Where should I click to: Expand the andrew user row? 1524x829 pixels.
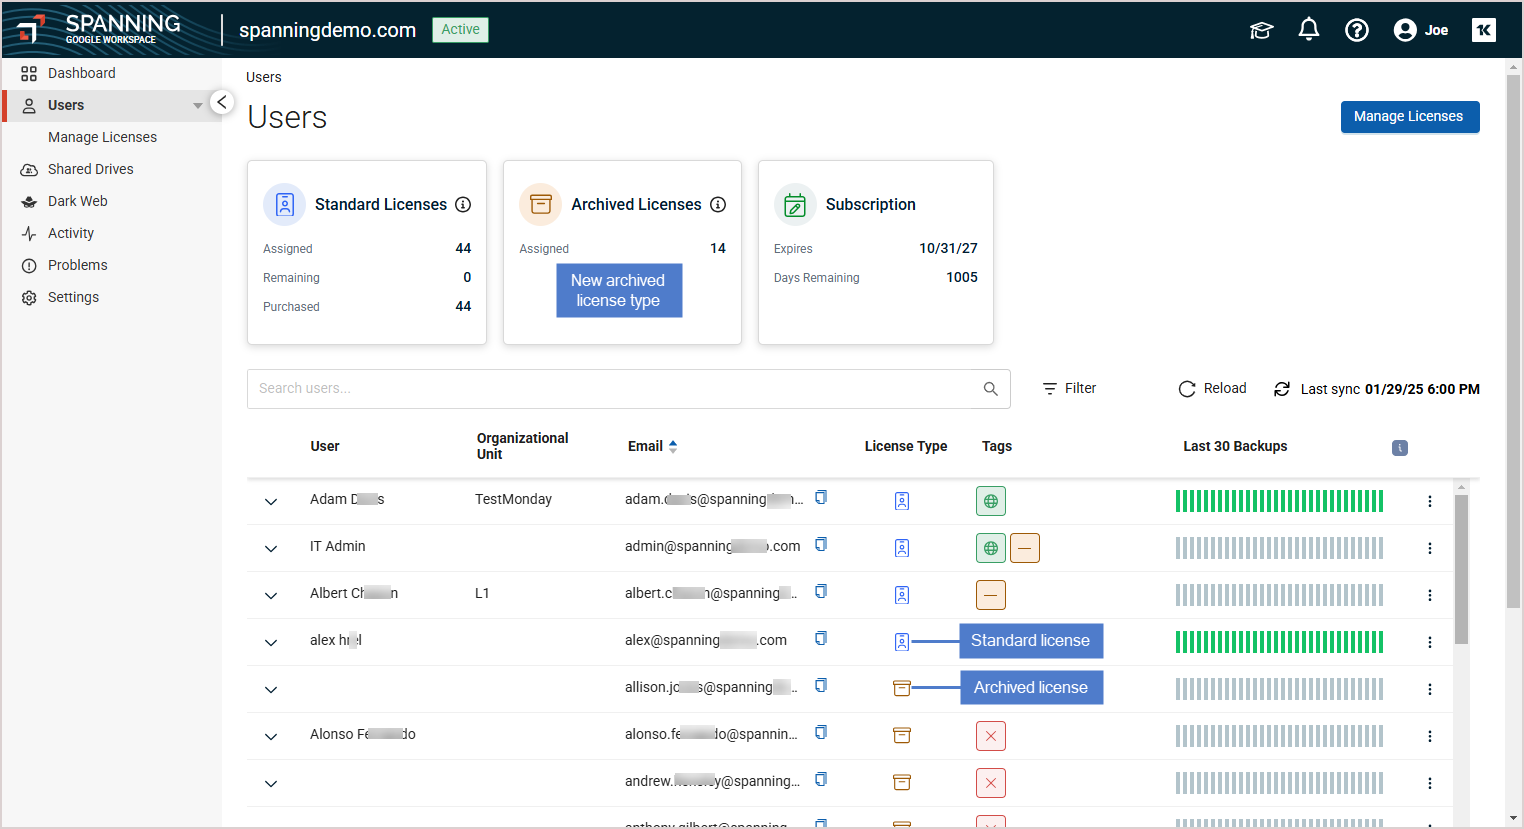(271, 784)
